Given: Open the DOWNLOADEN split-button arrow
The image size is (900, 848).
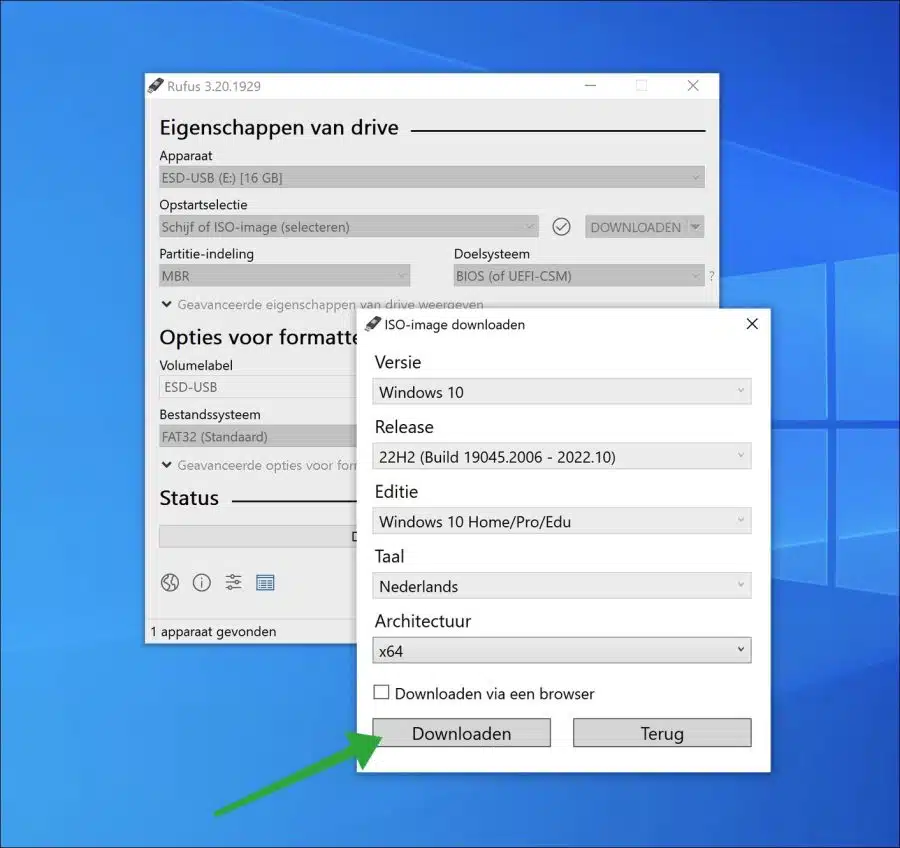Looking at the screenshot, I should pyautogui.click(x=696, y=227).
